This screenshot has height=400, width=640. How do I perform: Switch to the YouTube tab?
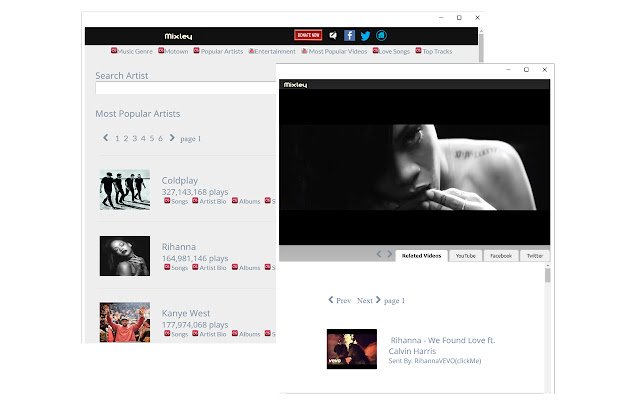pyautogui.click(x=466, y=256)
